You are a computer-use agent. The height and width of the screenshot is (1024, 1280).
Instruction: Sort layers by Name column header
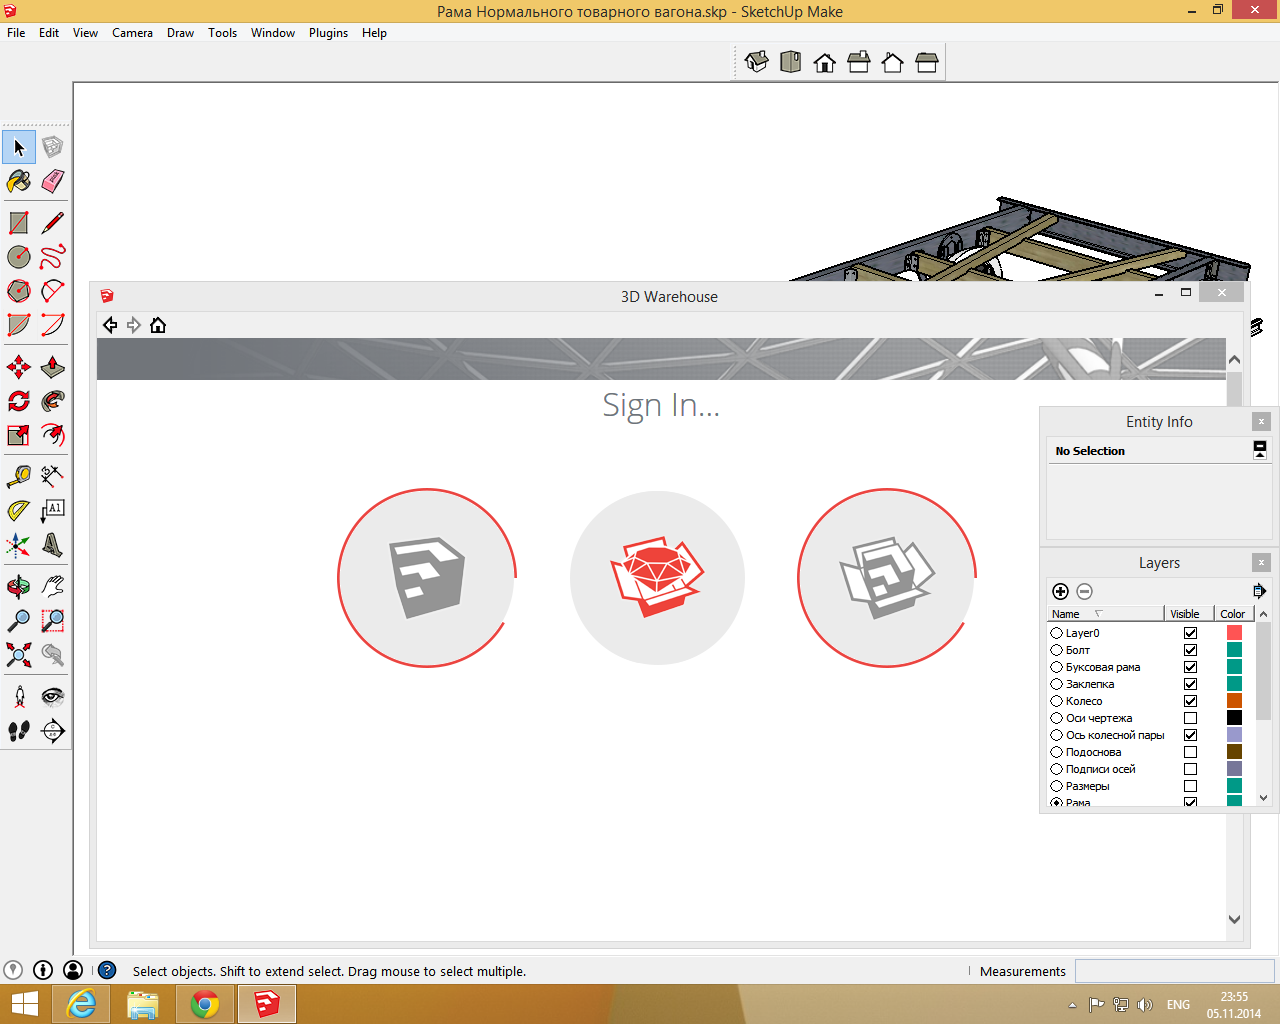pyautogui.click(x=1105, y=614)
